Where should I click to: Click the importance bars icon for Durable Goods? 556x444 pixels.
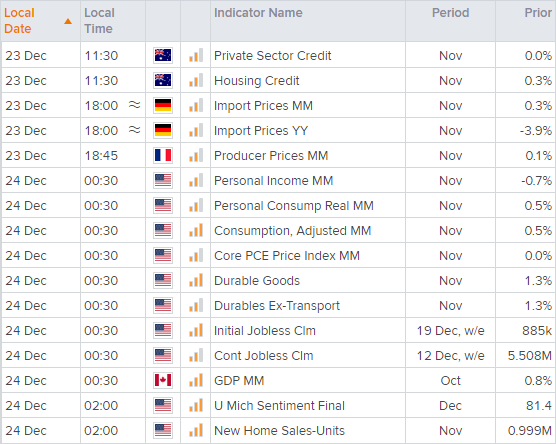(196, 280)
